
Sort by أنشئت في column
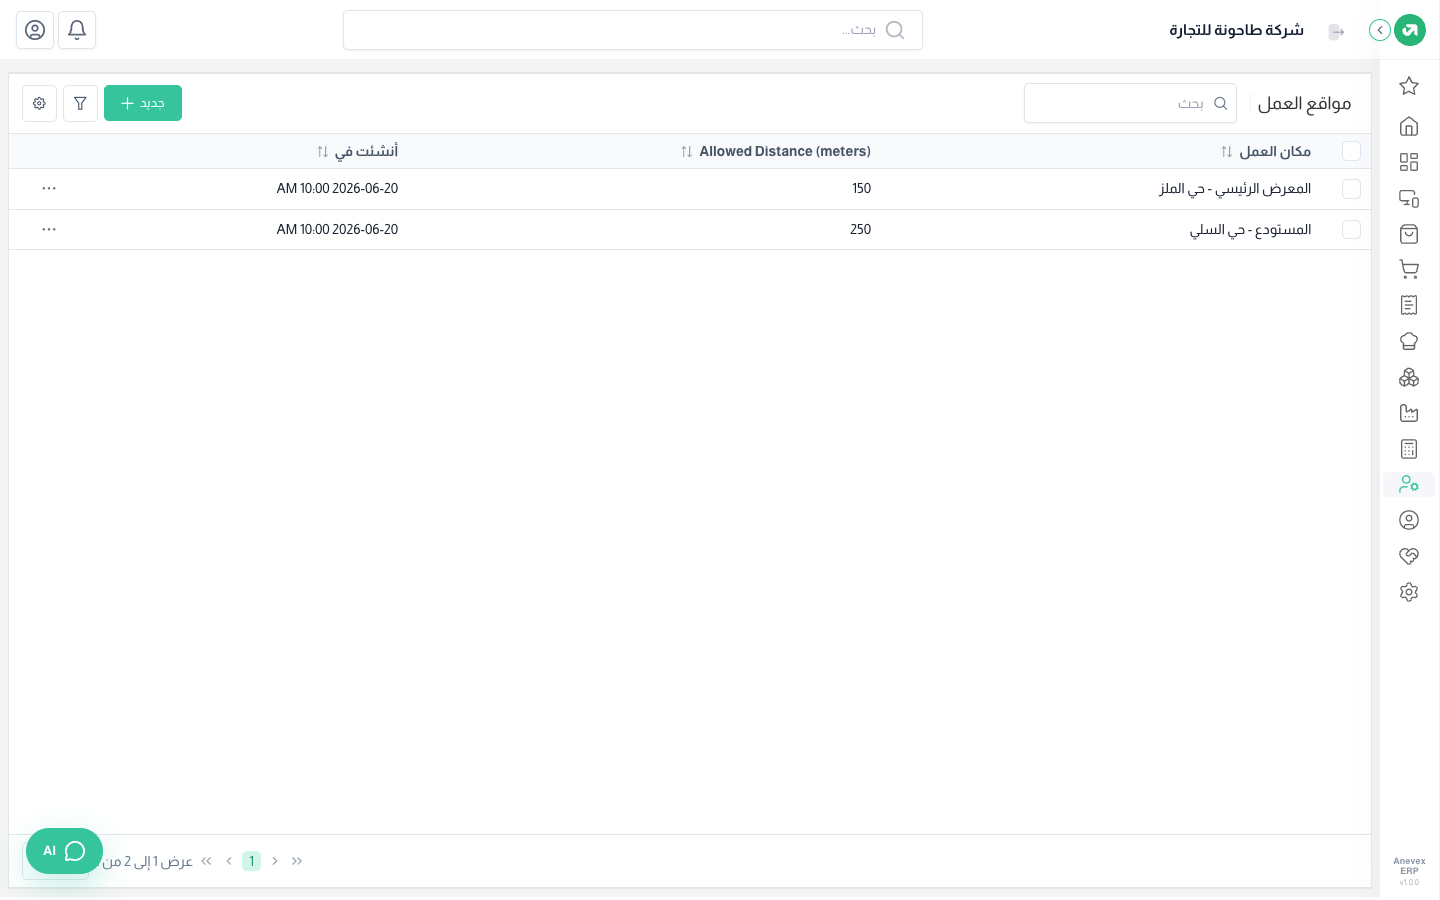(x=358, y=151)
